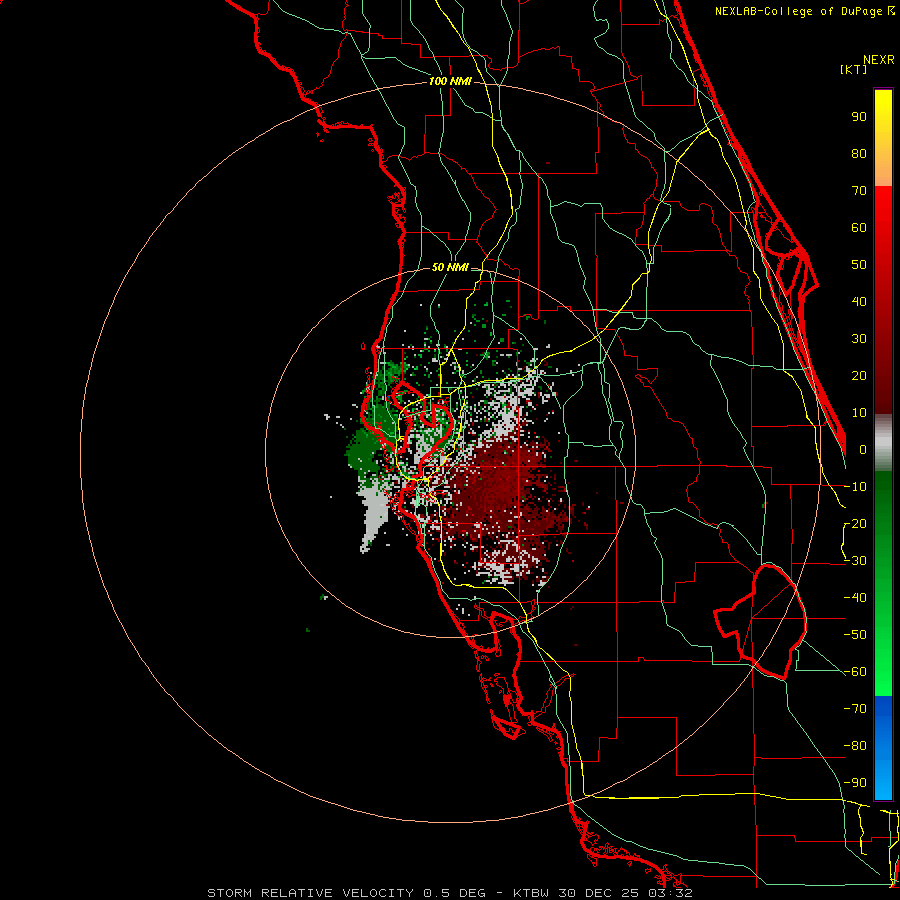Click the "[KT]" units label above scale
Image resolution: width=900 pixels, height=900 pixels.
854,69
